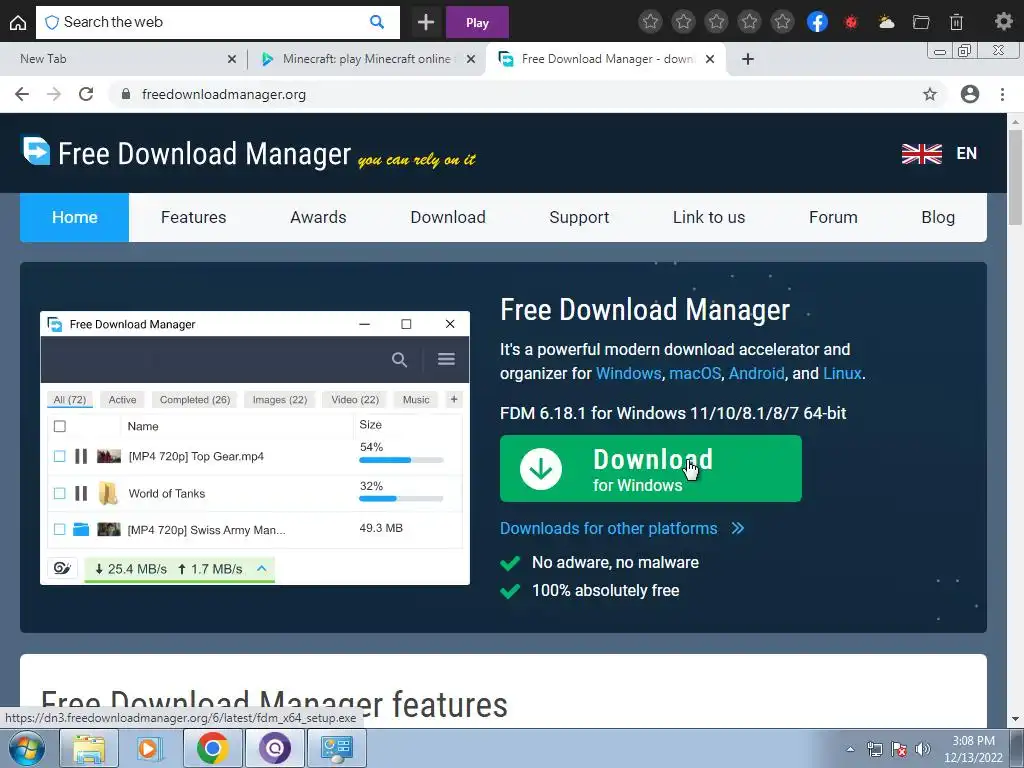Follow the Linux platform link

[x=842, y=374]
